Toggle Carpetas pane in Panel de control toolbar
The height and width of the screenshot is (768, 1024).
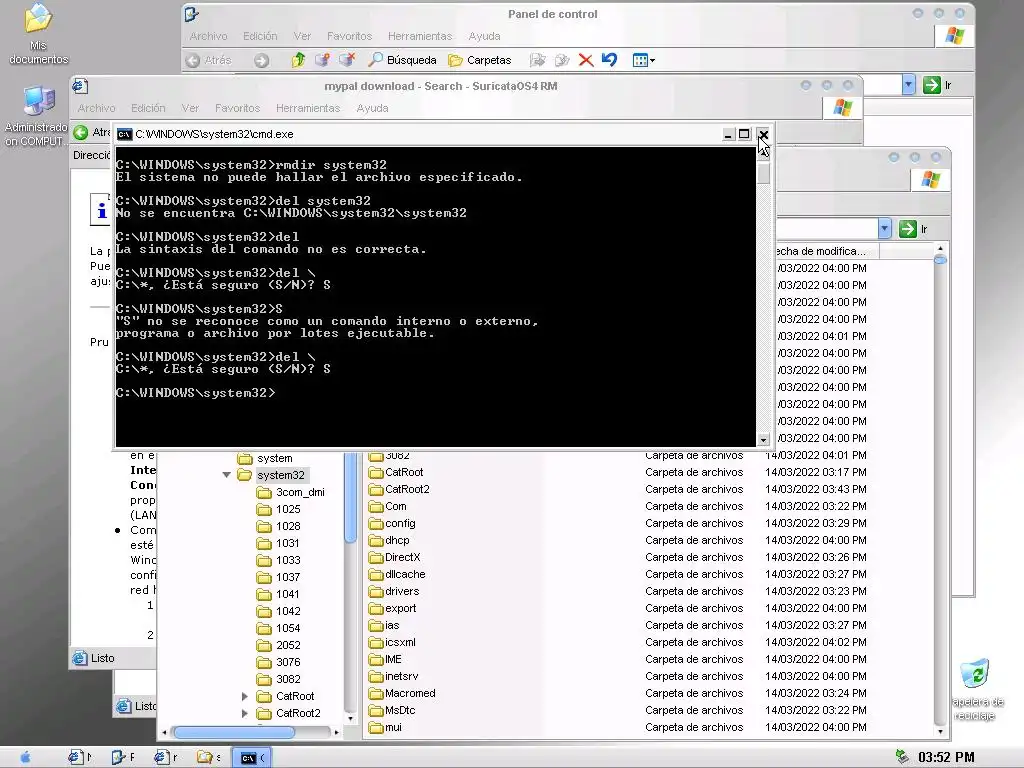click(479, 60)
